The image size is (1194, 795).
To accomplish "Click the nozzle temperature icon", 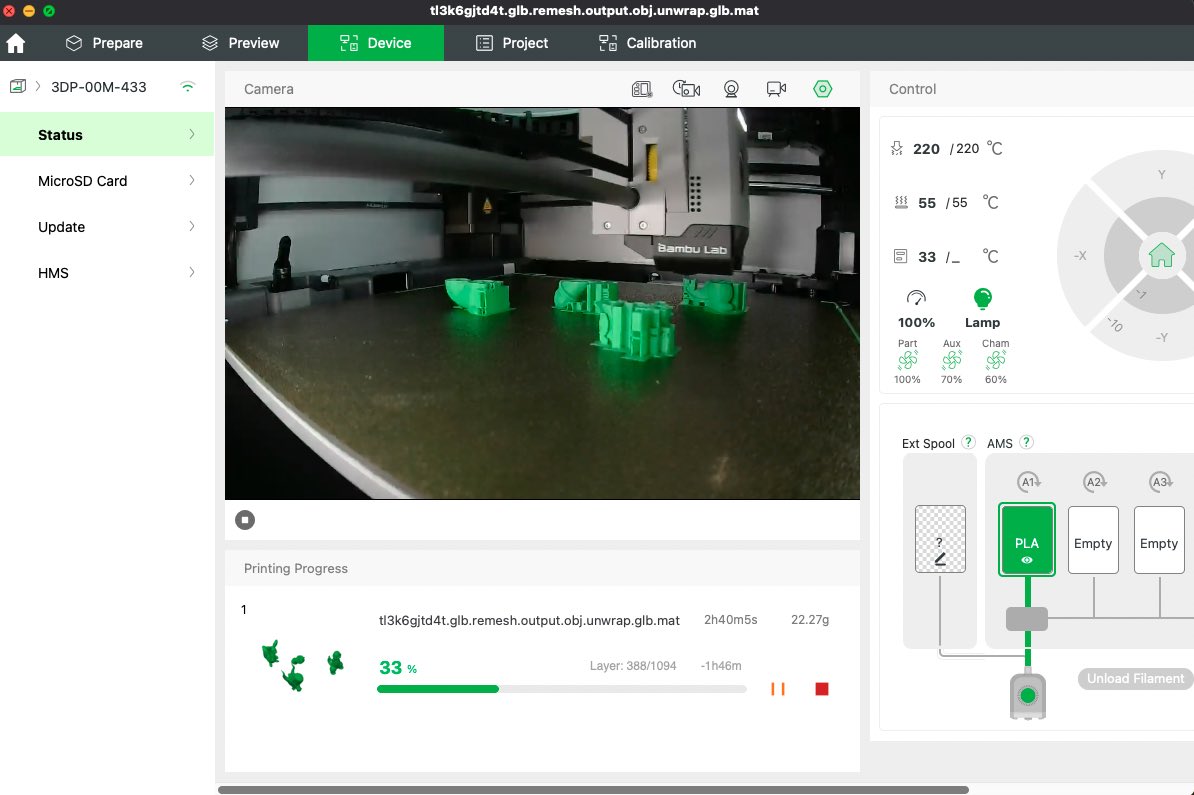I will coord(897,148).
